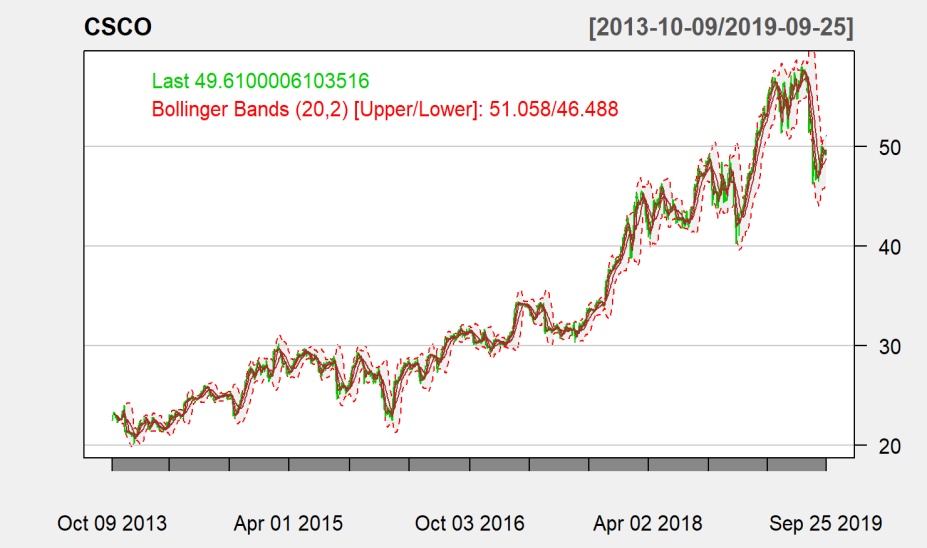Select the Apr 01 2015 date label
This screenshot has height=548, width=927.
pyautogui.click(x=288, y=523)
